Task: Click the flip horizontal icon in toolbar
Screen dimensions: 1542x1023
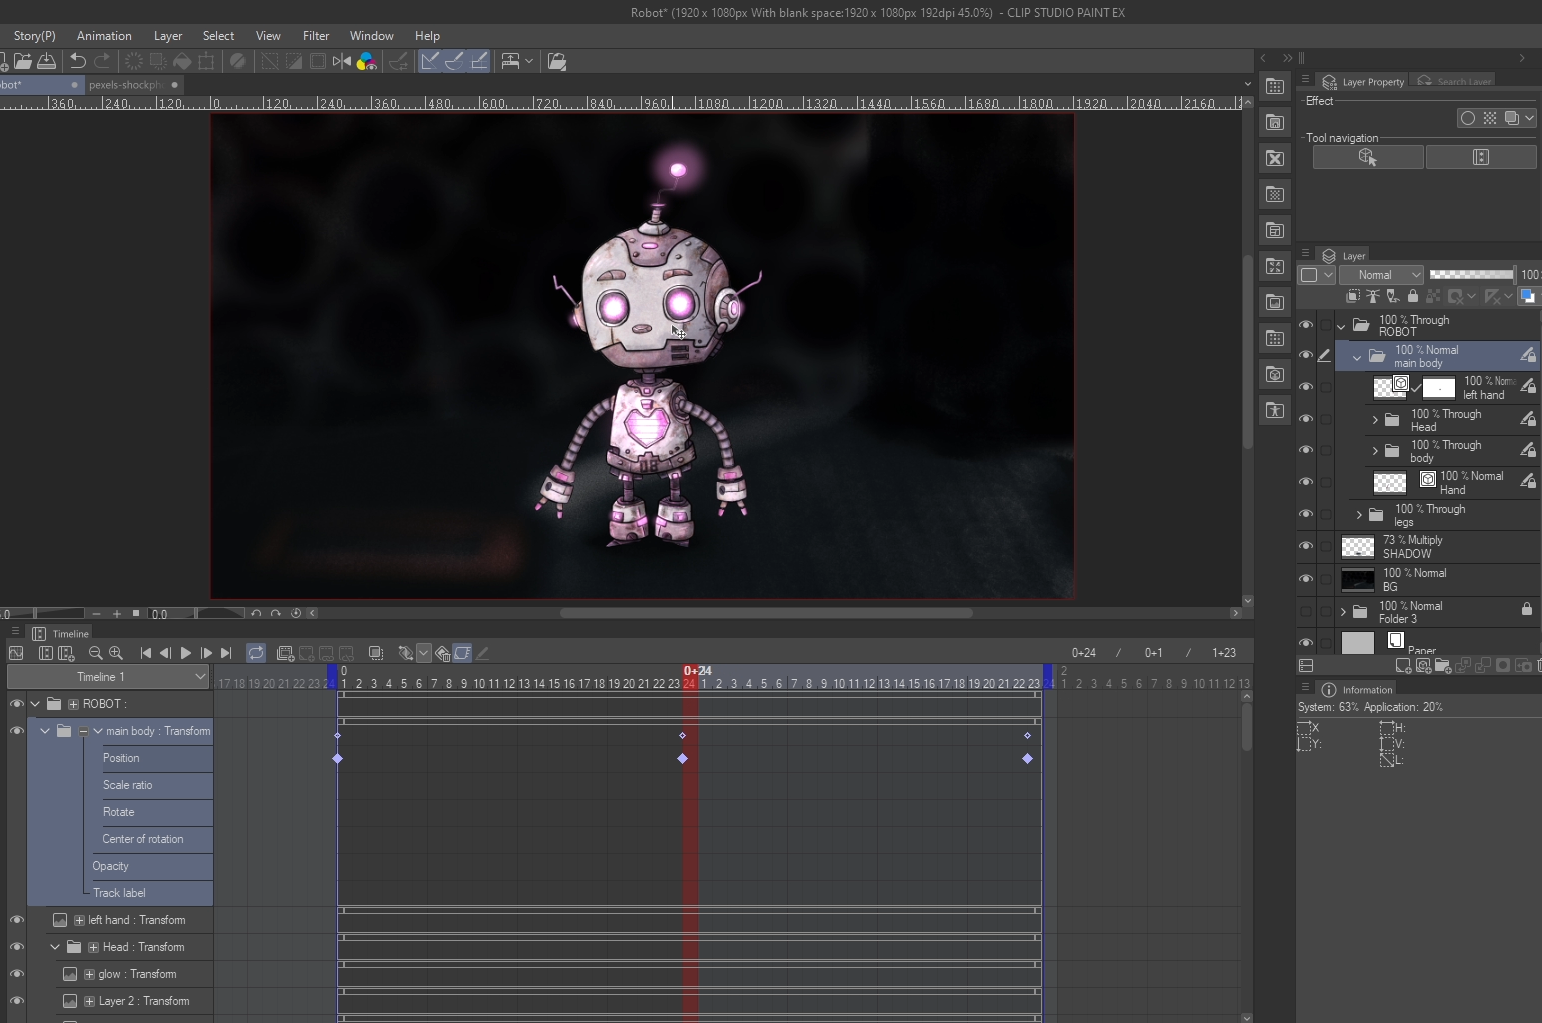Action: (342, 61)
